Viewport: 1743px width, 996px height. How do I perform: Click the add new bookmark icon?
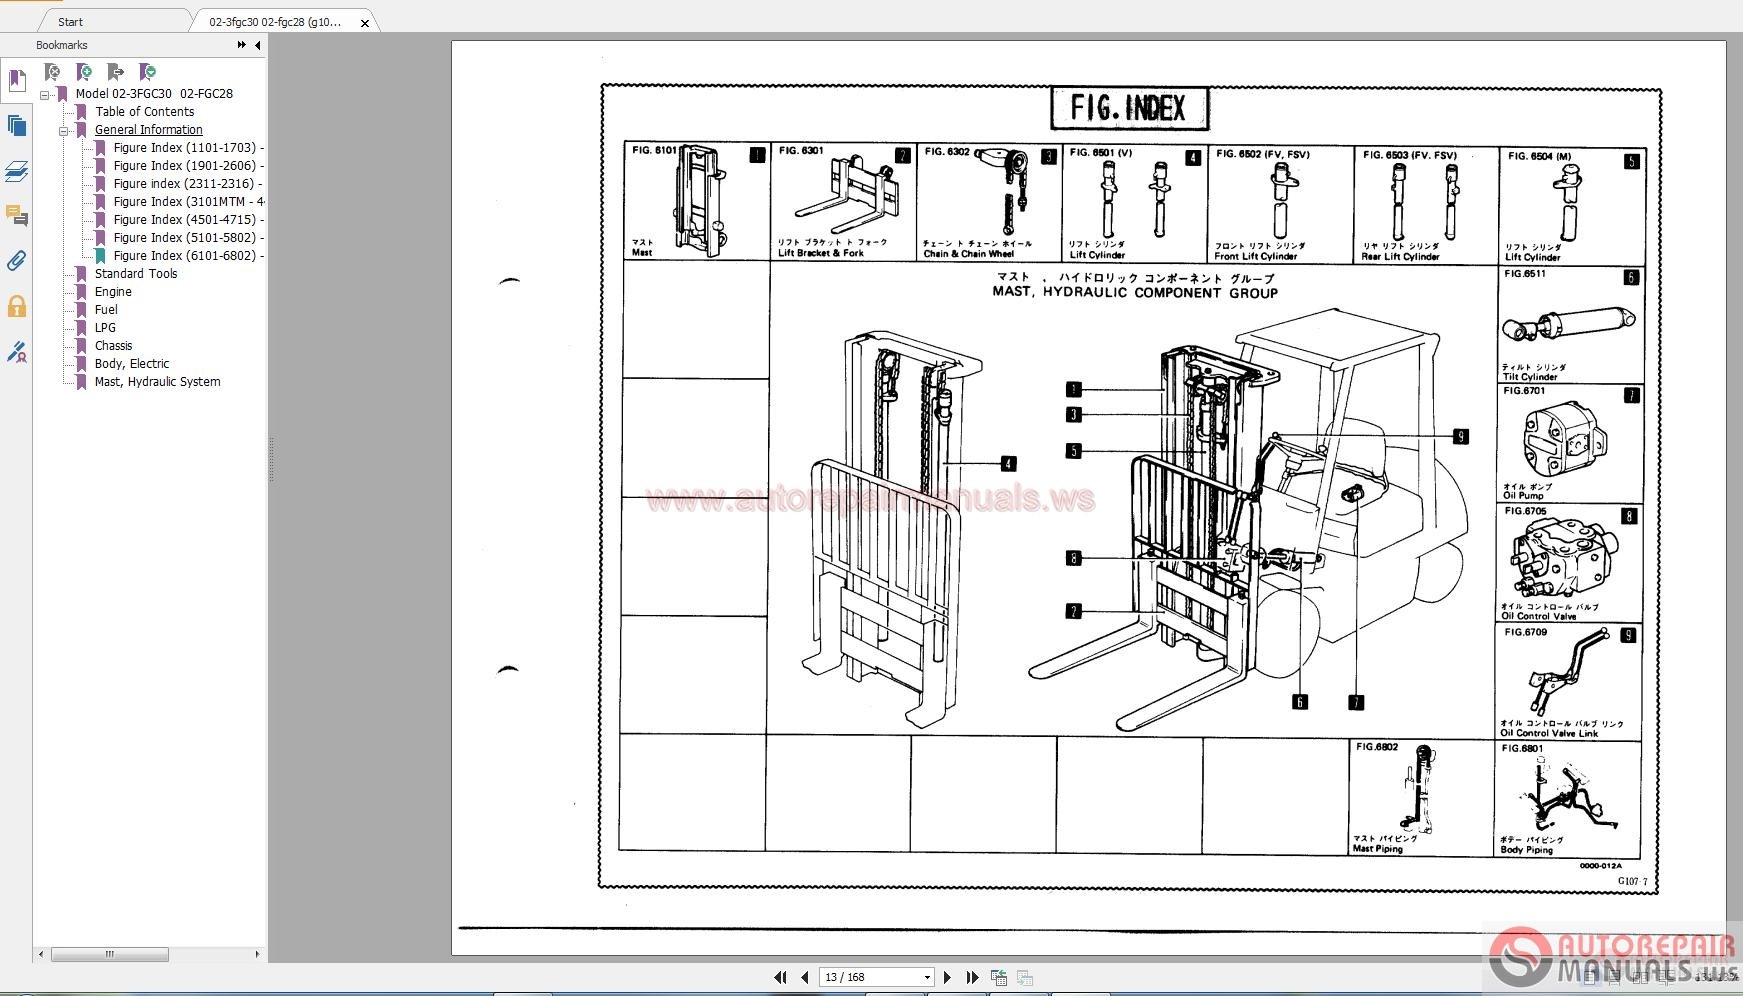pyautogui.click(x=84, y=72)
